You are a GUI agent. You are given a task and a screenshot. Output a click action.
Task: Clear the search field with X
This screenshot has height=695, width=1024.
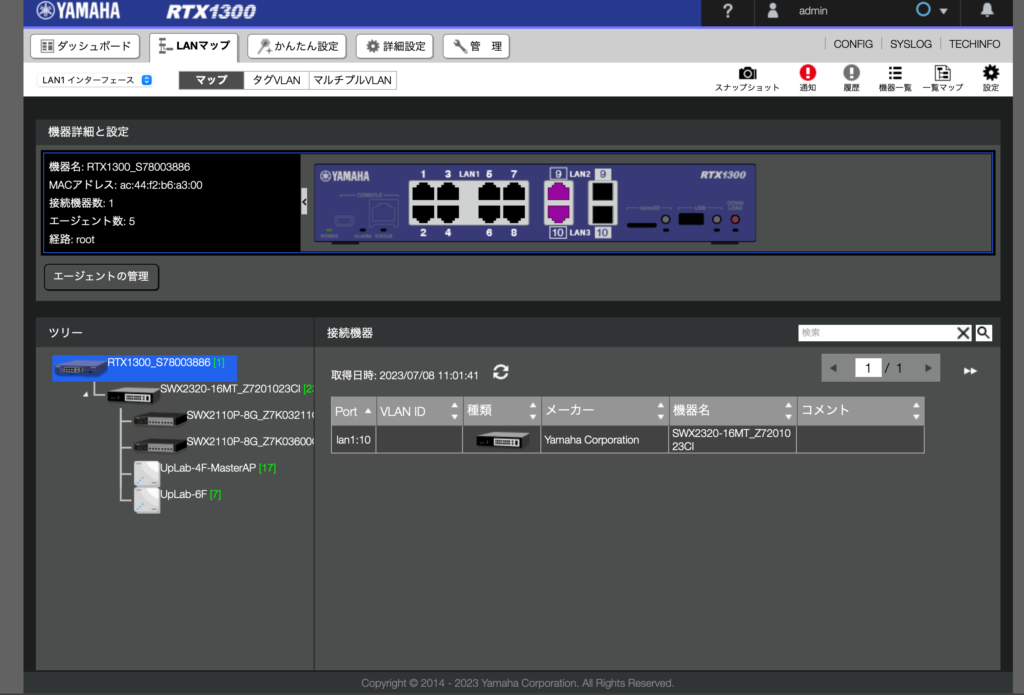pyautogui.click(x=963, y=333)
